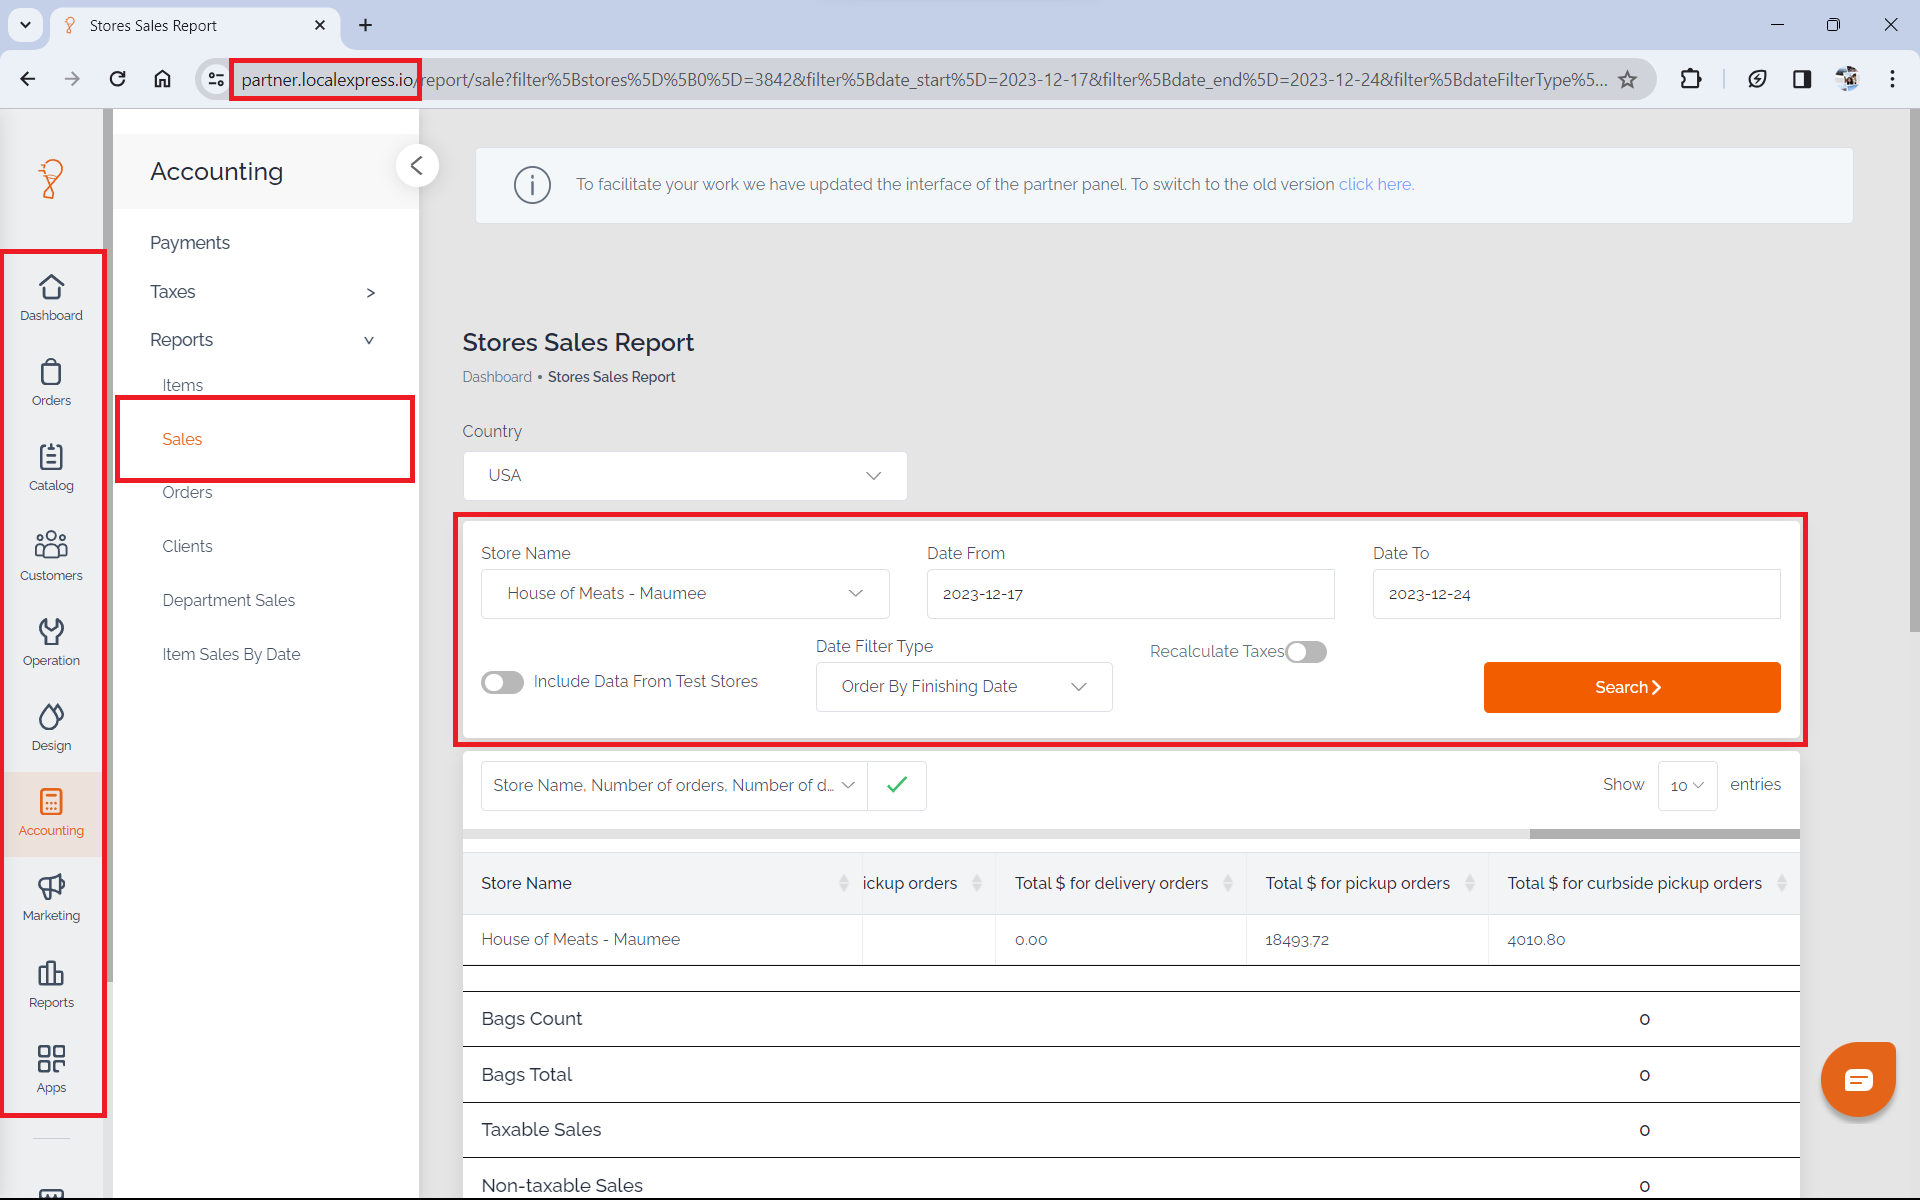Collapse the Accounting panel with arrow button
The height and width of the screenshot is (1200, 1920).
[417, 166]
